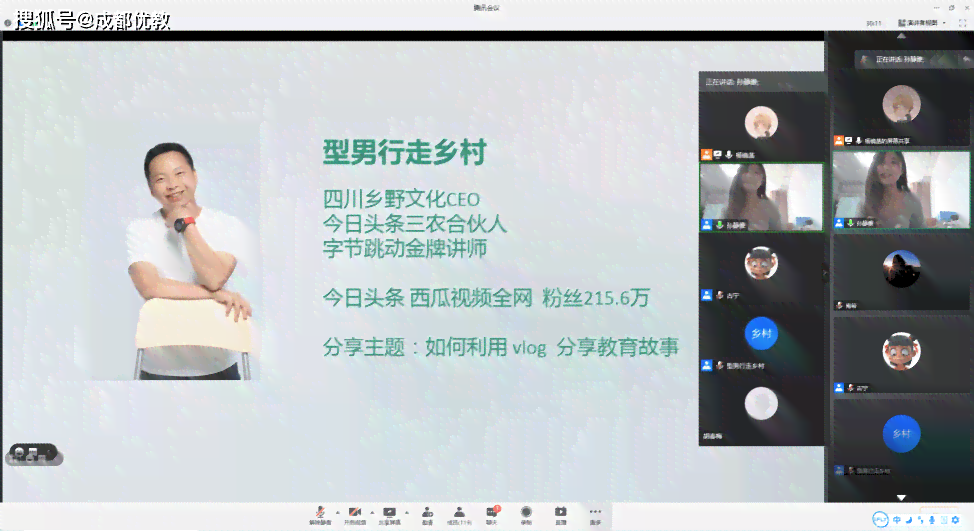Click the collapse handle between video panels

pyautogui.click(x=826, y=272)
